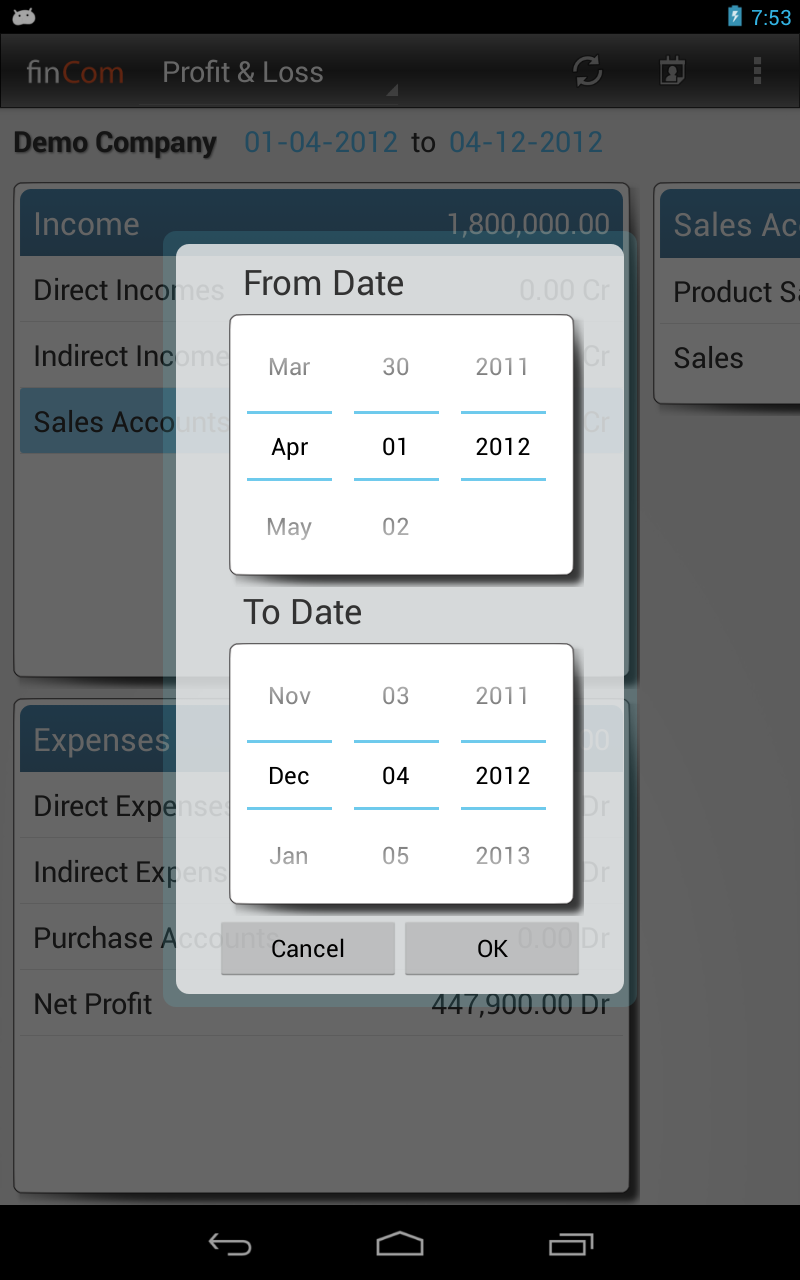Select Jan in the To Date month picker

[289, 856]
